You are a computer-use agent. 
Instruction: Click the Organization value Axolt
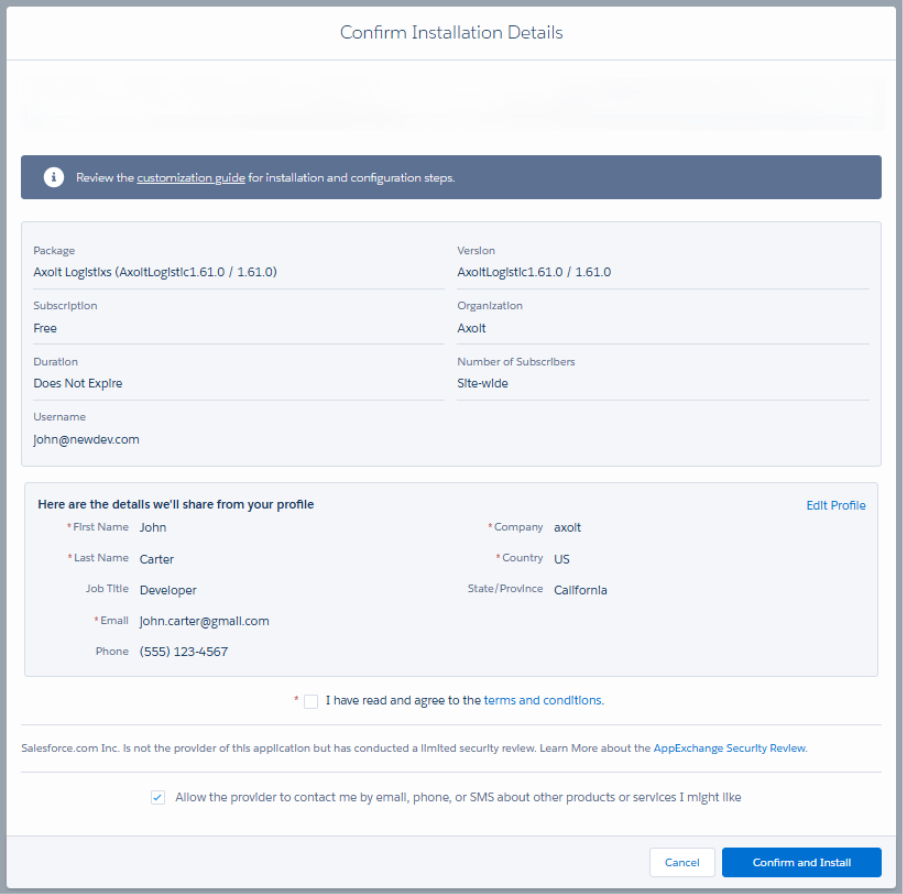pyautogui.click(x=471, y=328)
